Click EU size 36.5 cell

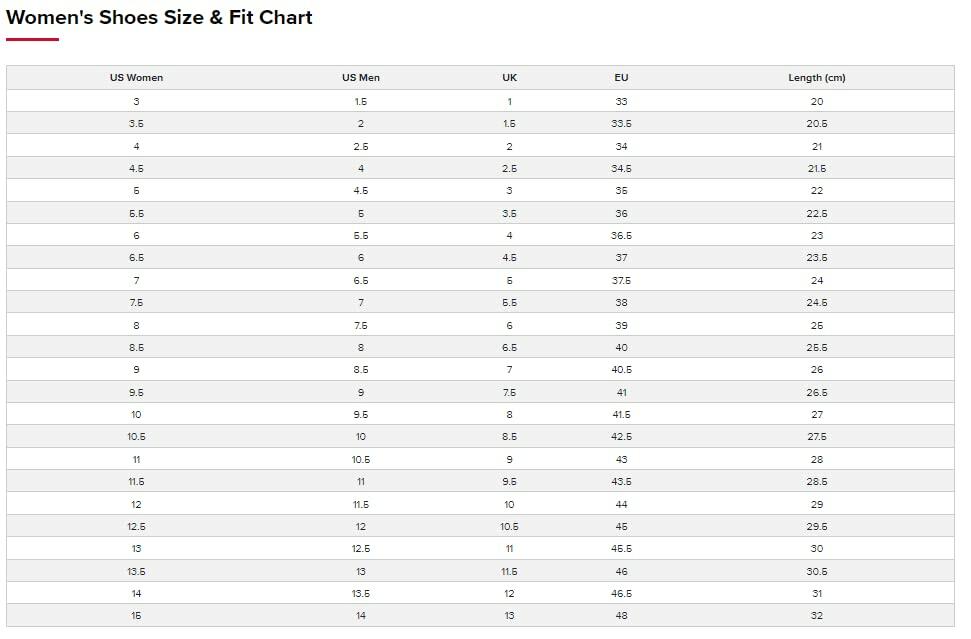621,235
